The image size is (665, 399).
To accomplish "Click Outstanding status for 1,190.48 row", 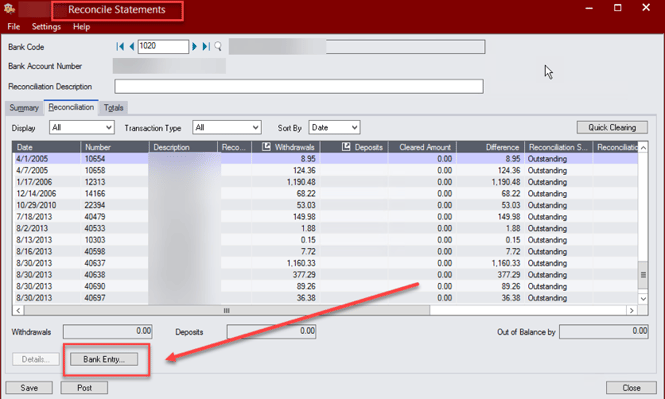I will (x=547, y=182).
